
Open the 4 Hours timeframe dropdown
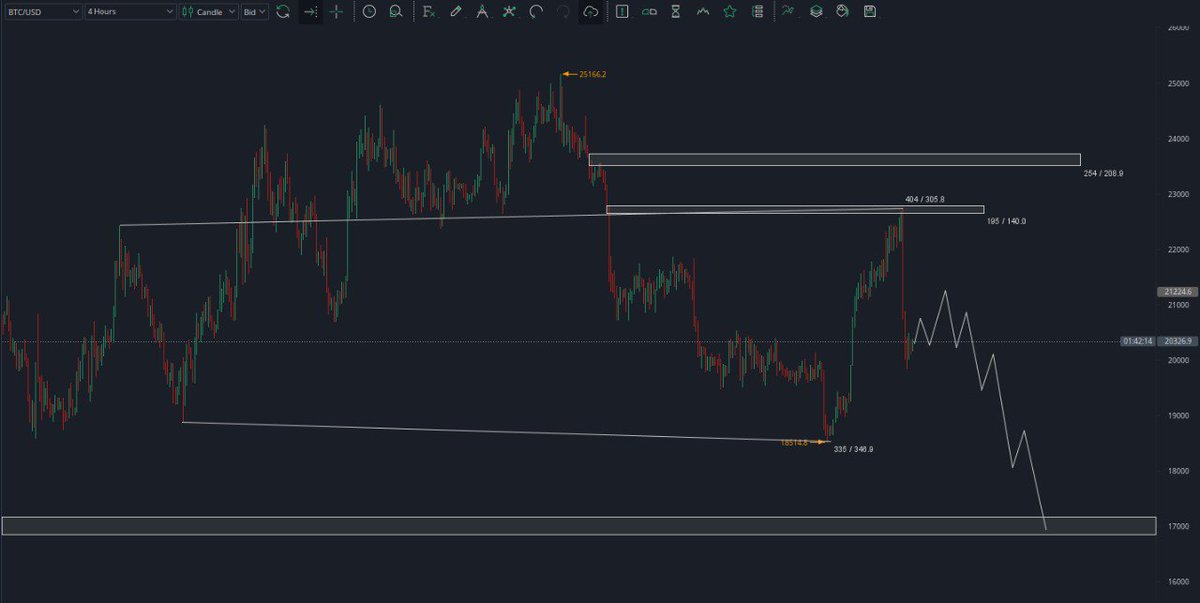pyautogui.click(x=131, y=12)
